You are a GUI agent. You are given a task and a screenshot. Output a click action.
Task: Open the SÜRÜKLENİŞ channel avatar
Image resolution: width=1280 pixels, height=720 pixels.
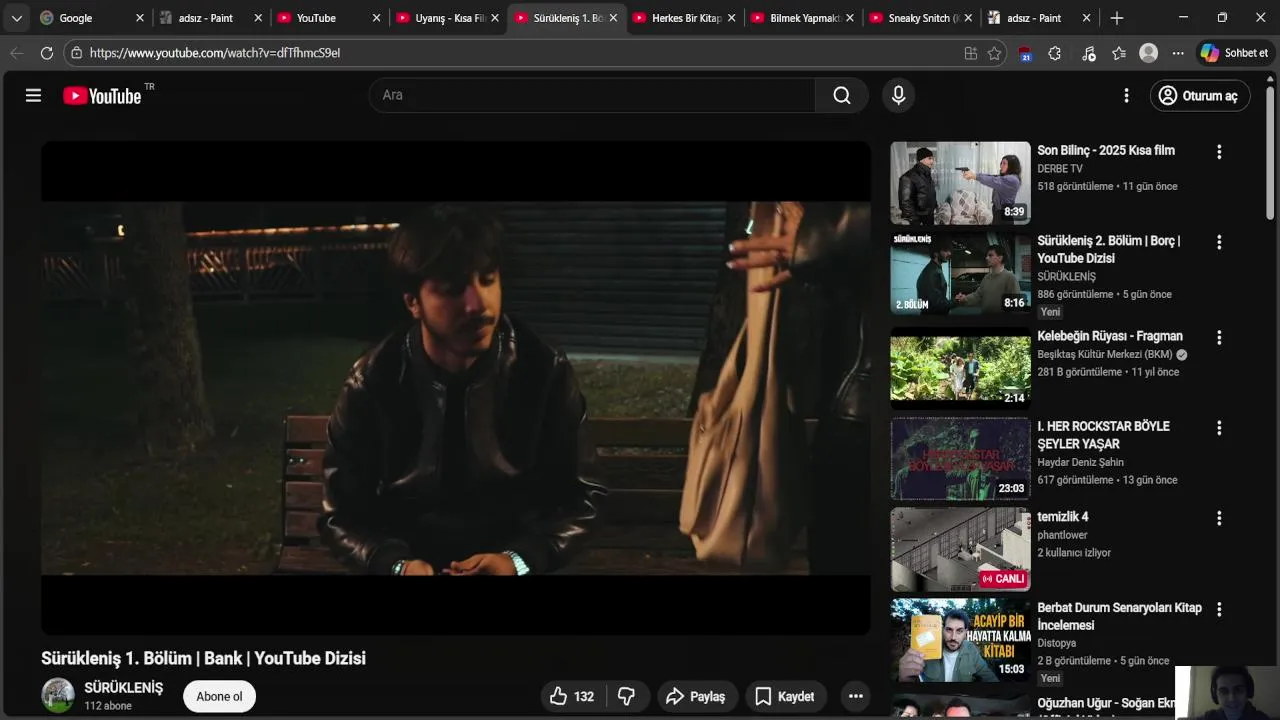pos(58,696)
